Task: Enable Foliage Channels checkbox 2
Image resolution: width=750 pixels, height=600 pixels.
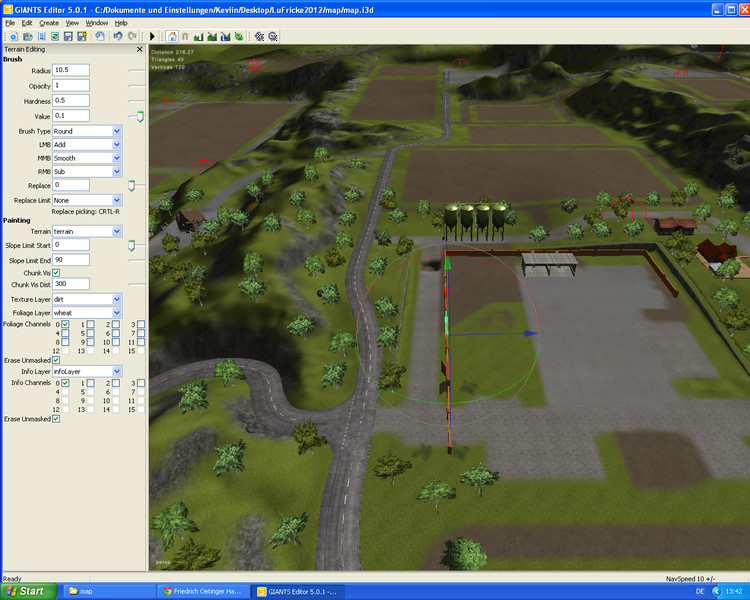Action: click(x=116, y=324)
